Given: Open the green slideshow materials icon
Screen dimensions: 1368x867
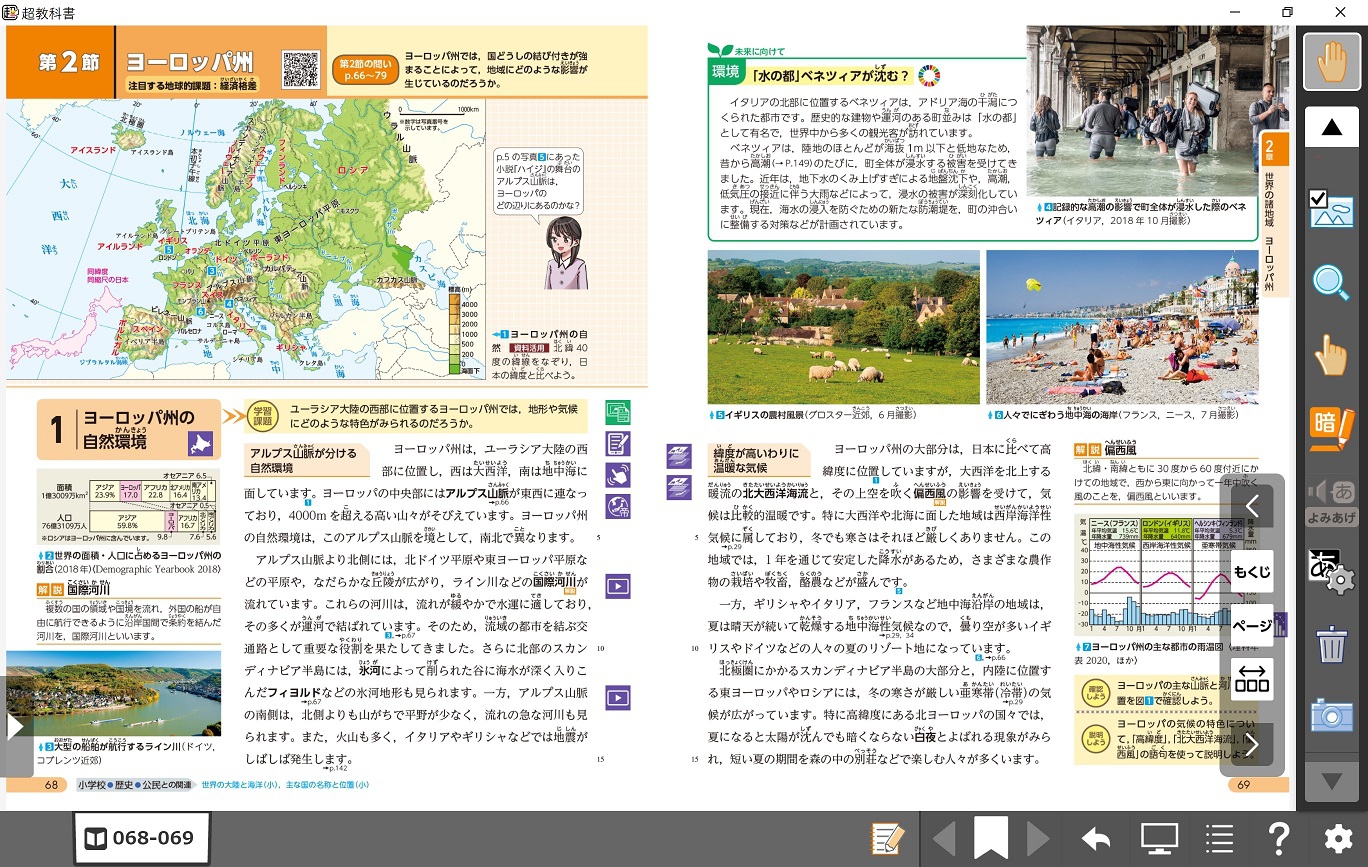Looking at the screenshot, I should 618,413.
